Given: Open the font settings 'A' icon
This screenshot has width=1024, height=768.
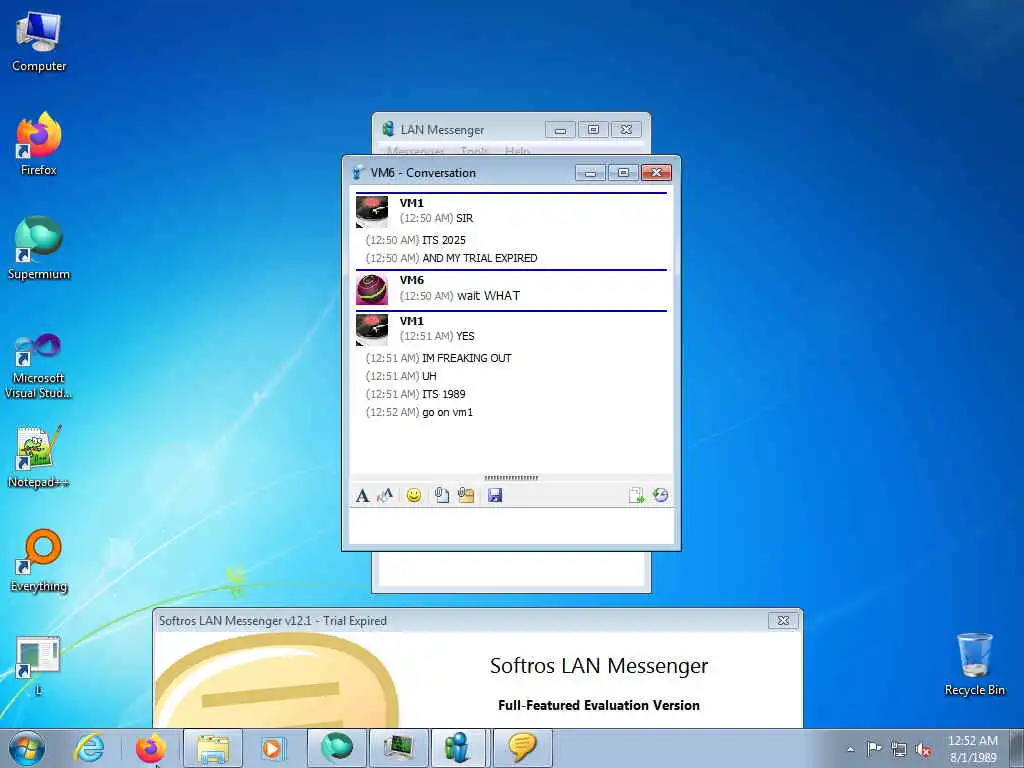Looking at the screenshot, I should (x=362, y=496).
